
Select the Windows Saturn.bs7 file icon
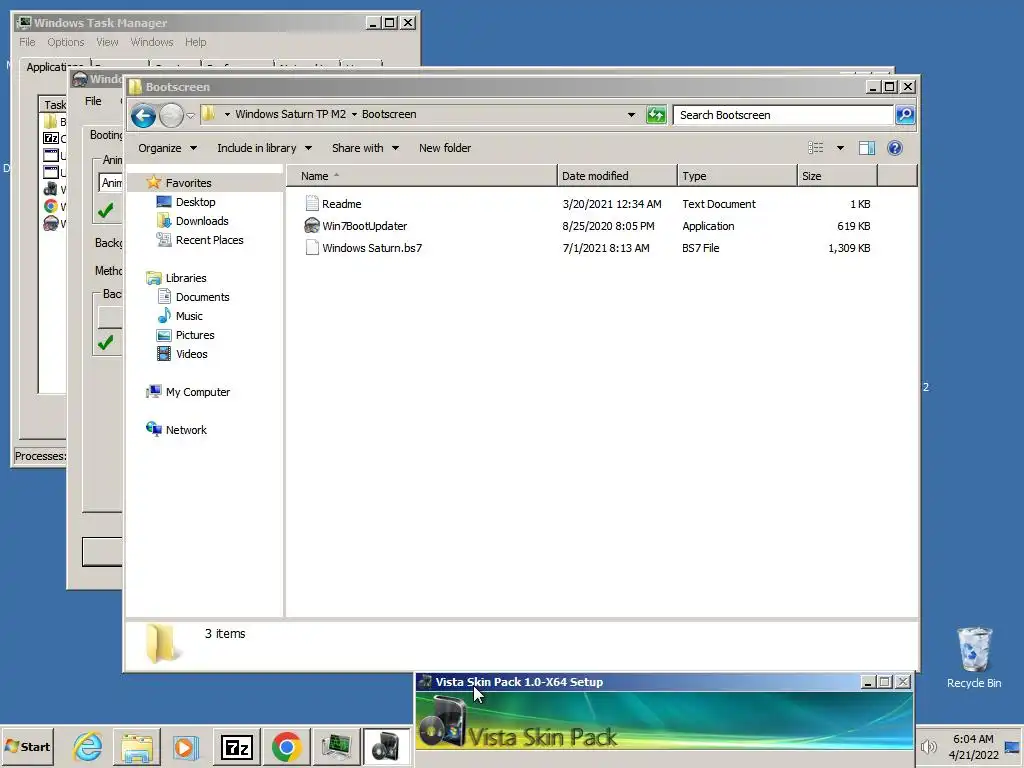[x=312, y=248]
